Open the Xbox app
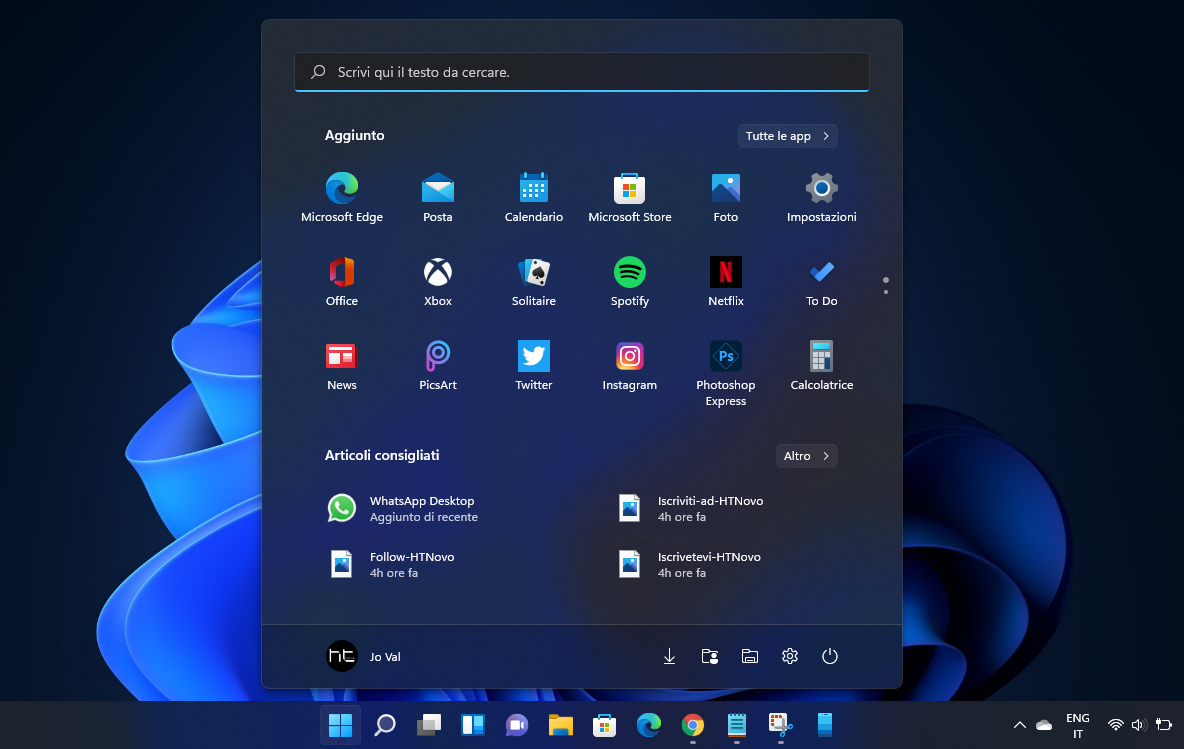1184x749 pixels. (437, 281)
